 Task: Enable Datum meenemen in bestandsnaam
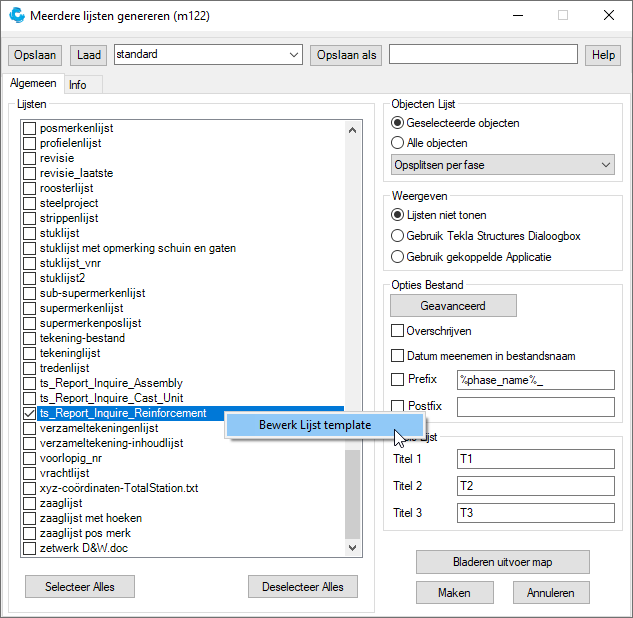point(397,356)
